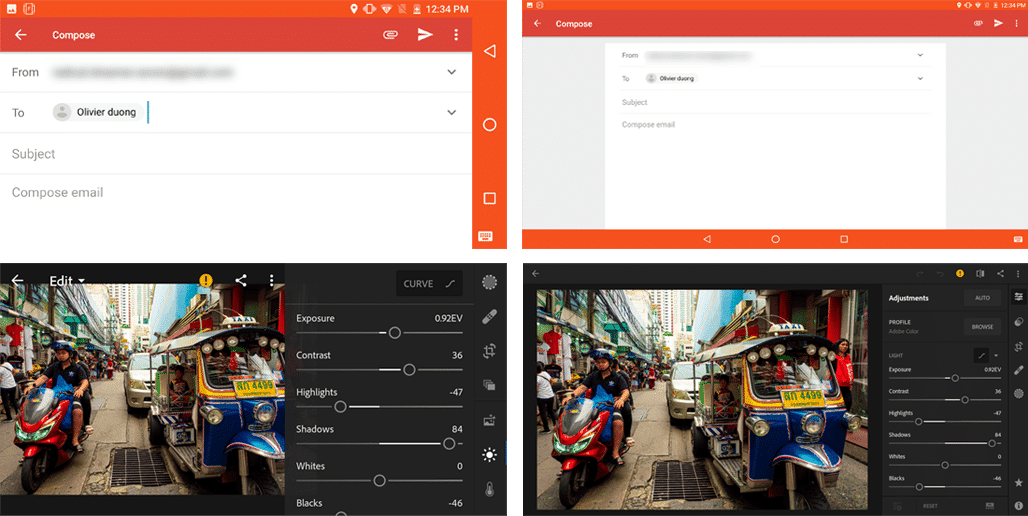The image size is (1028, 516).
Task: Select the Light sun icon in Lightroom sidebar
Action: click(489, 455)
